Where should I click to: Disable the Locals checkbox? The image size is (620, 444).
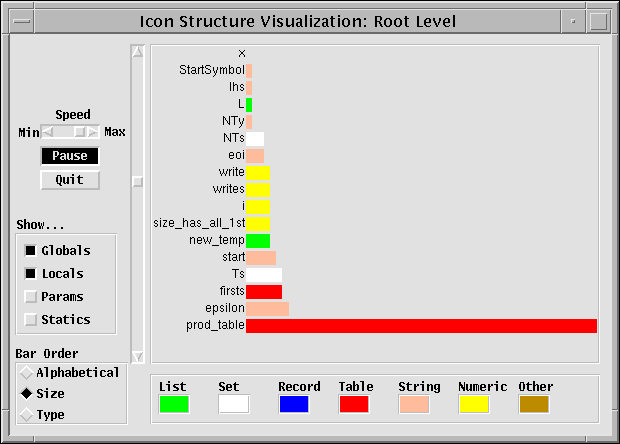click(x=31, y=274)
